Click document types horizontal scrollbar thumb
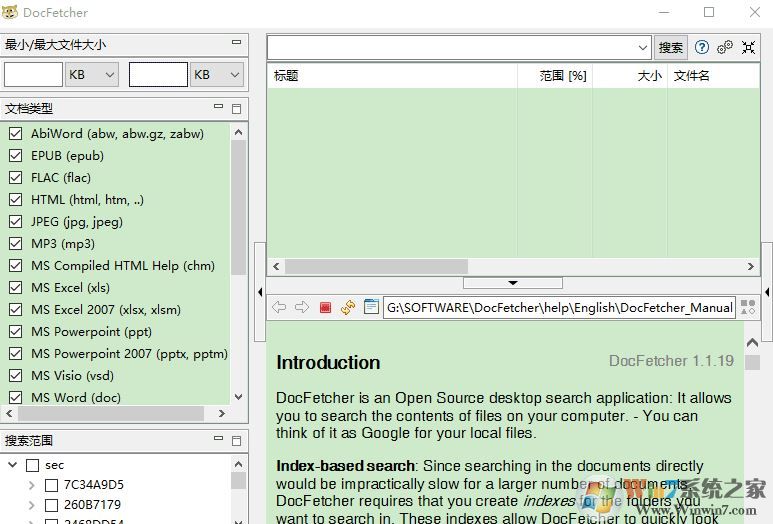Screen dimensions: 773x524 coord(111,413)
